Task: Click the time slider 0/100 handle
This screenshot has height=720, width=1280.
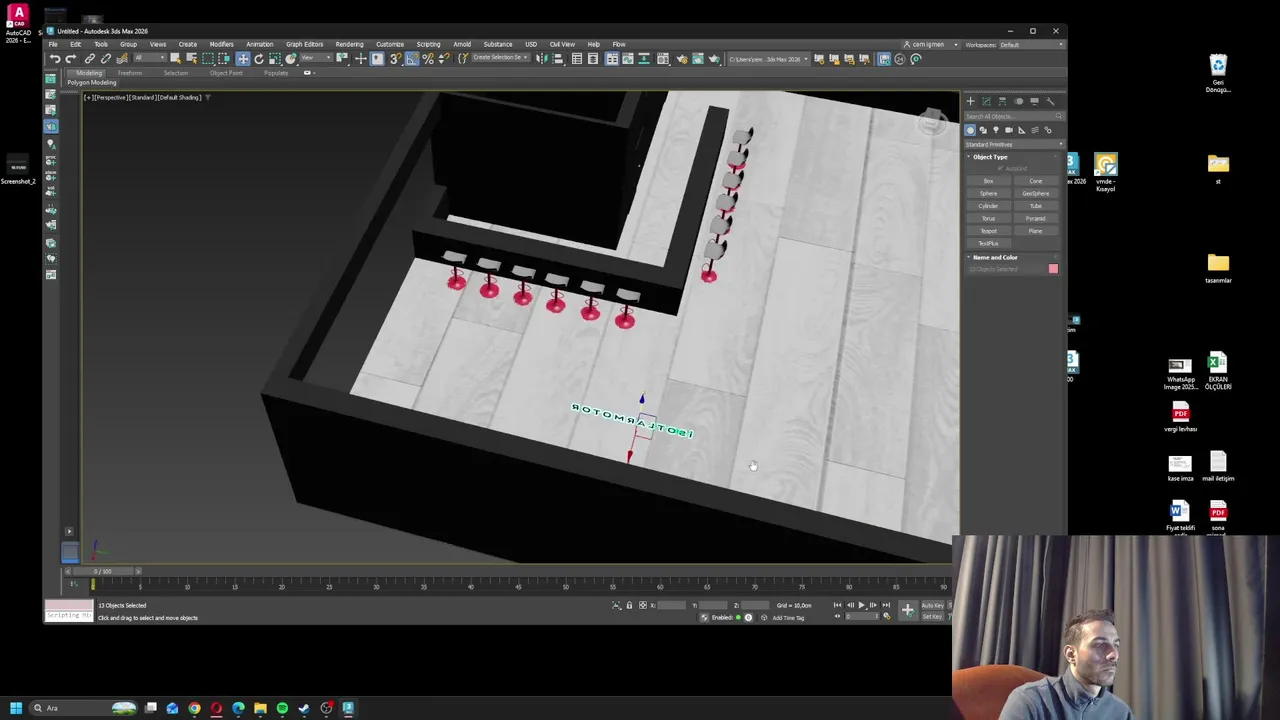Action: pyautogui.click(x=103, y=571)
